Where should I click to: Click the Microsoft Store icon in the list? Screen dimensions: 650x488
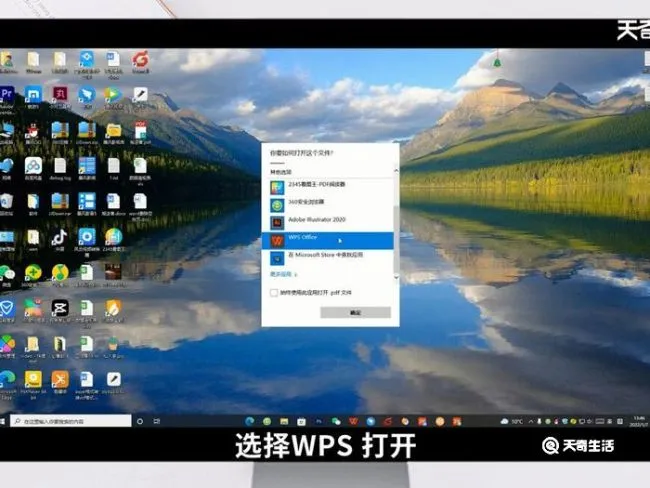pos(277,259)
